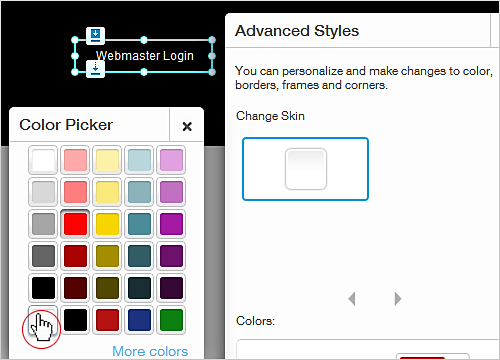
Task: Pick the bottom-row swatch left of black
Action: pos(43,320)
